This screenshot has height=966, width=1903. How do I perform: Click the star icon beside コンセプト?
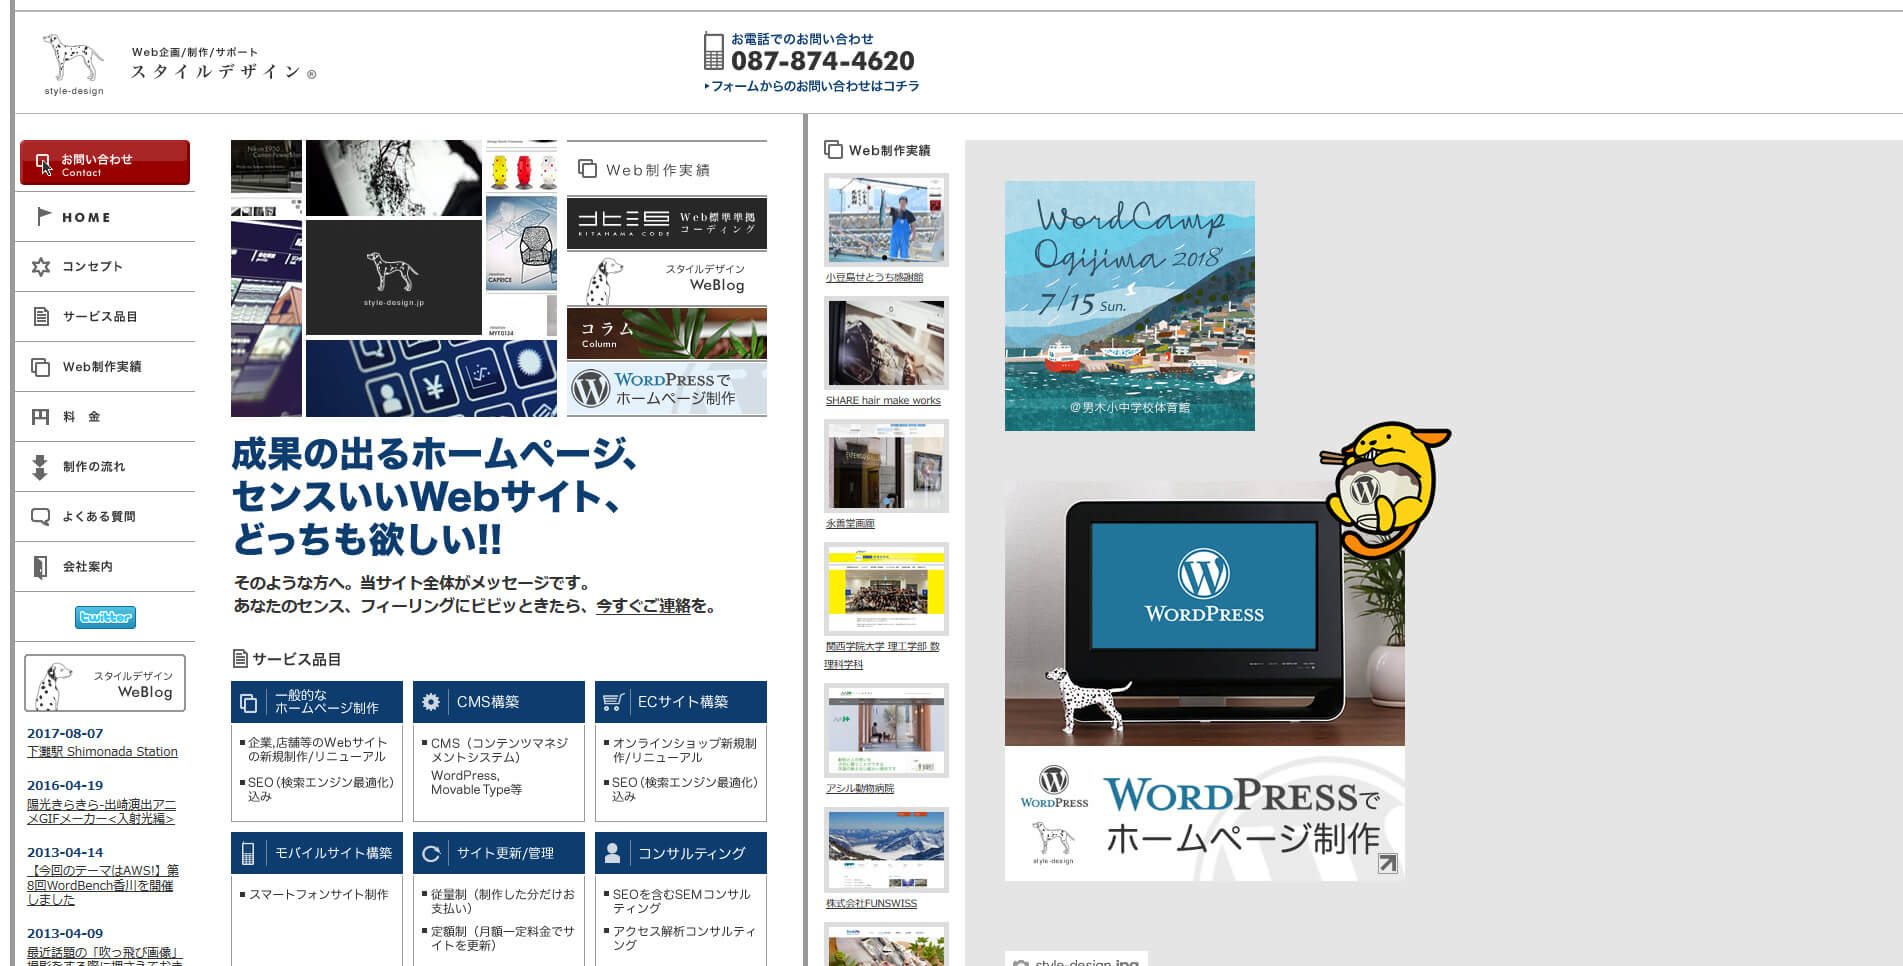tap(41, 267)
